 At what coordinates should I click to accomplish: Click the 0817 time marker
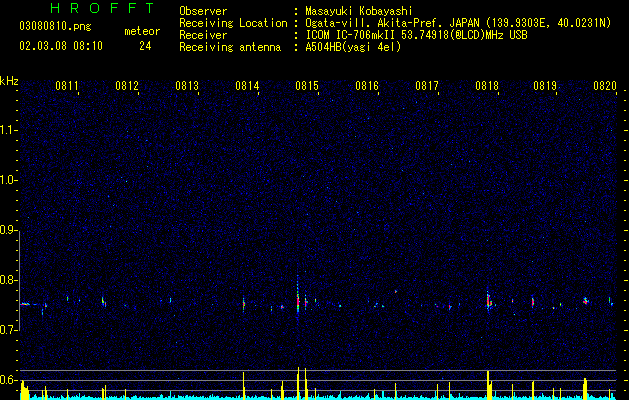(x=427, y=86)
